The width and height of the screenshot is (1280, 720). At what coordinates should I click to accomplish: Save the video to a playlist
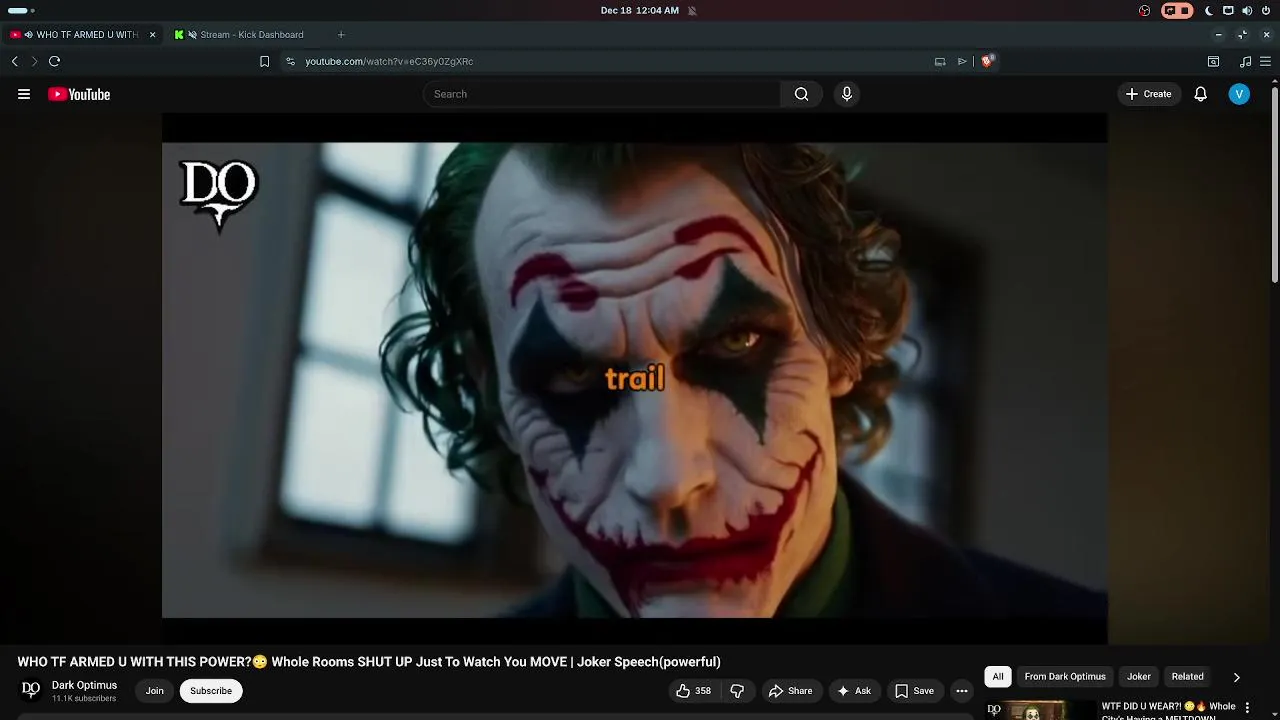pos(914,691)
